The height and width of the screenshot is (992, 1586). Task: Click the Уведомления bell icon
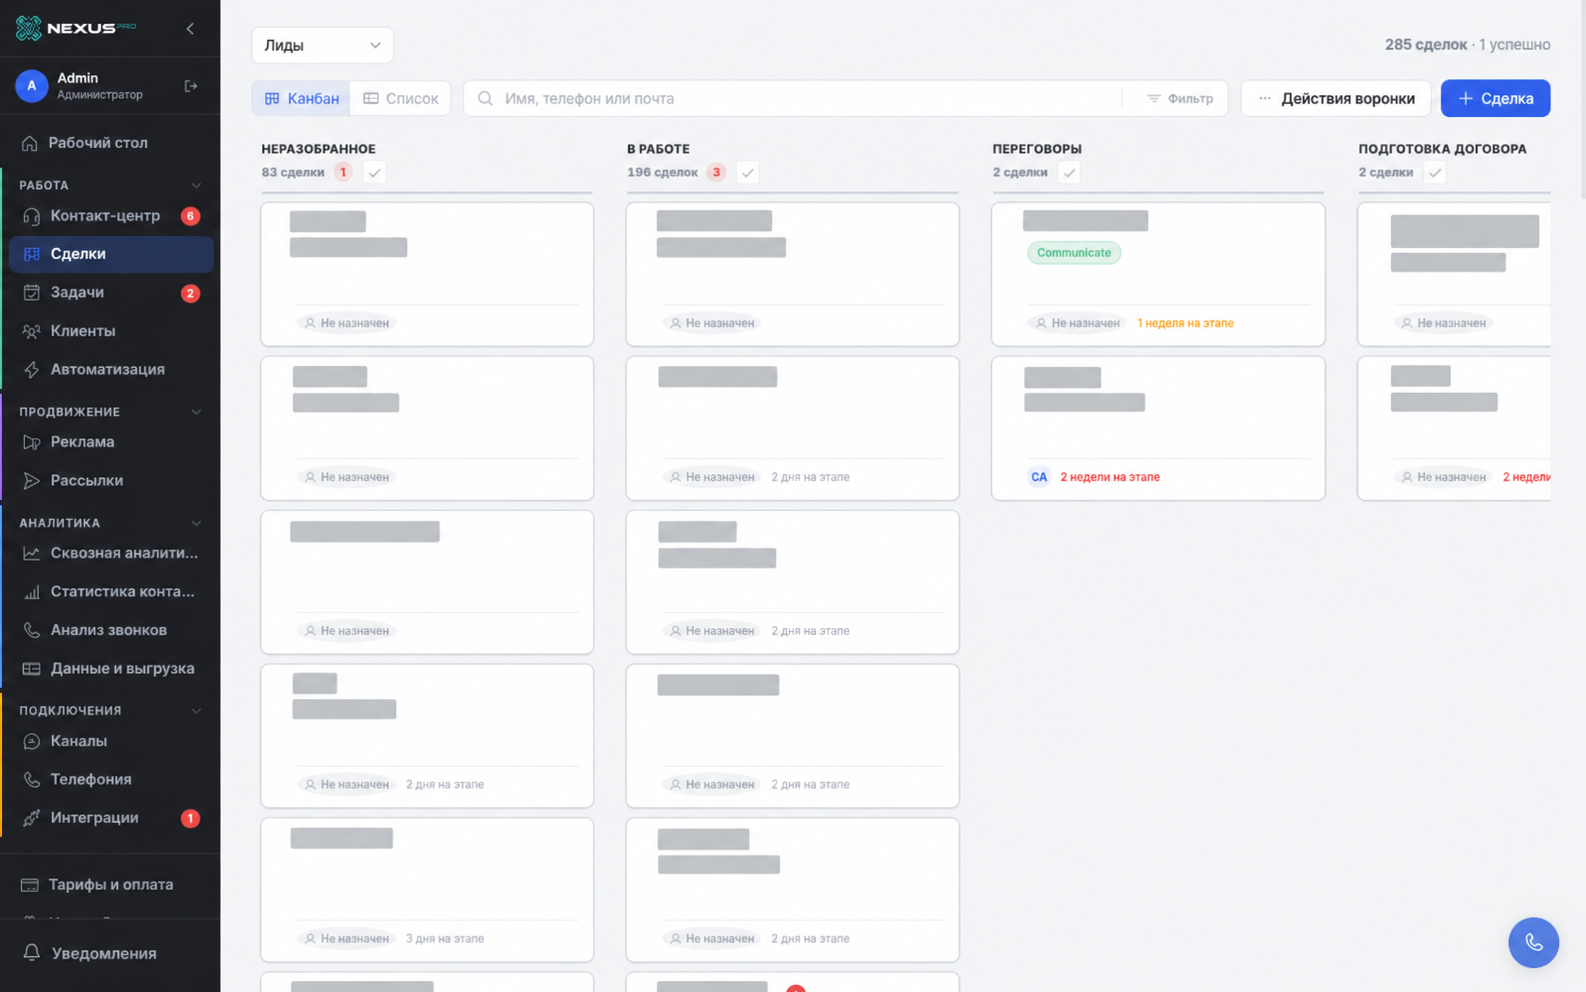[x=32, y=953]
